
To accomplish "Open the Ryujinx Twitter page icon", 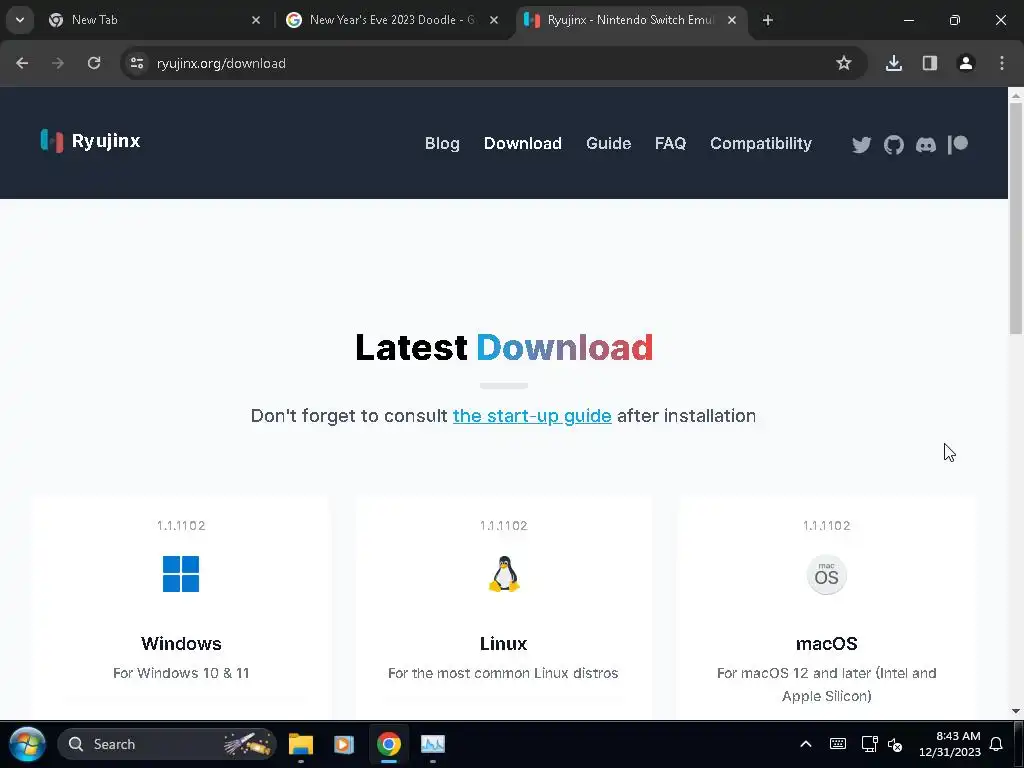I will (861, 144).
